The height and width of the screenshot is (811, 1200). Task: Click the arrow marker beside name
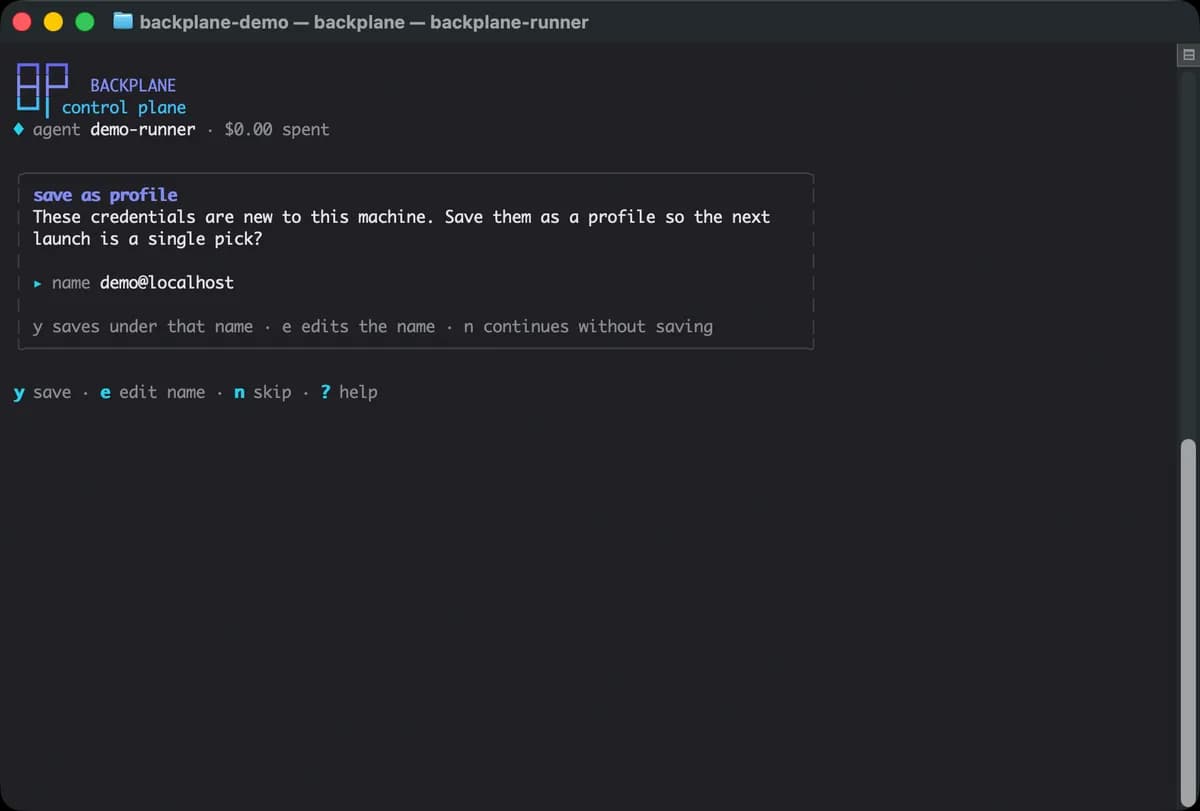[38, 283]
